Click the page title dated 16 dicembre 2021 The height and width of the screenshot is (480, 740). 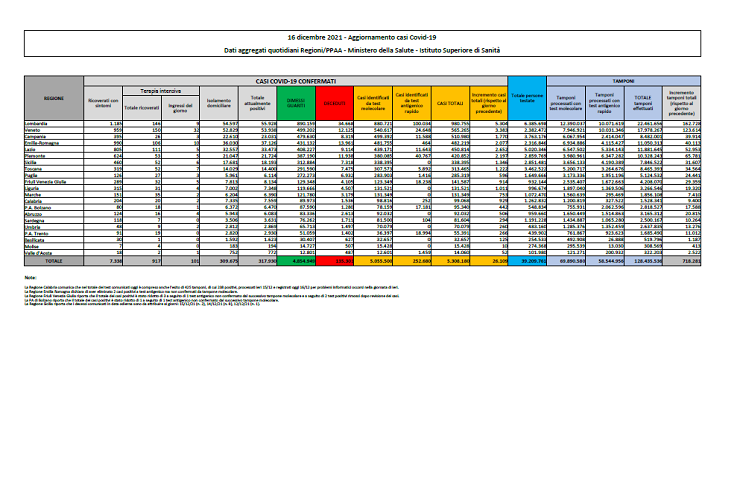click(x=369, y=35)
